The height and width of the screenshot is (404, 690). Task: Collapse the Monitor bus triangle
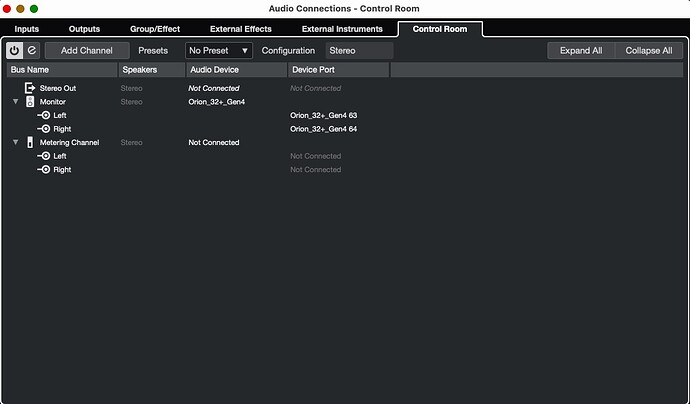coord(16,102)
